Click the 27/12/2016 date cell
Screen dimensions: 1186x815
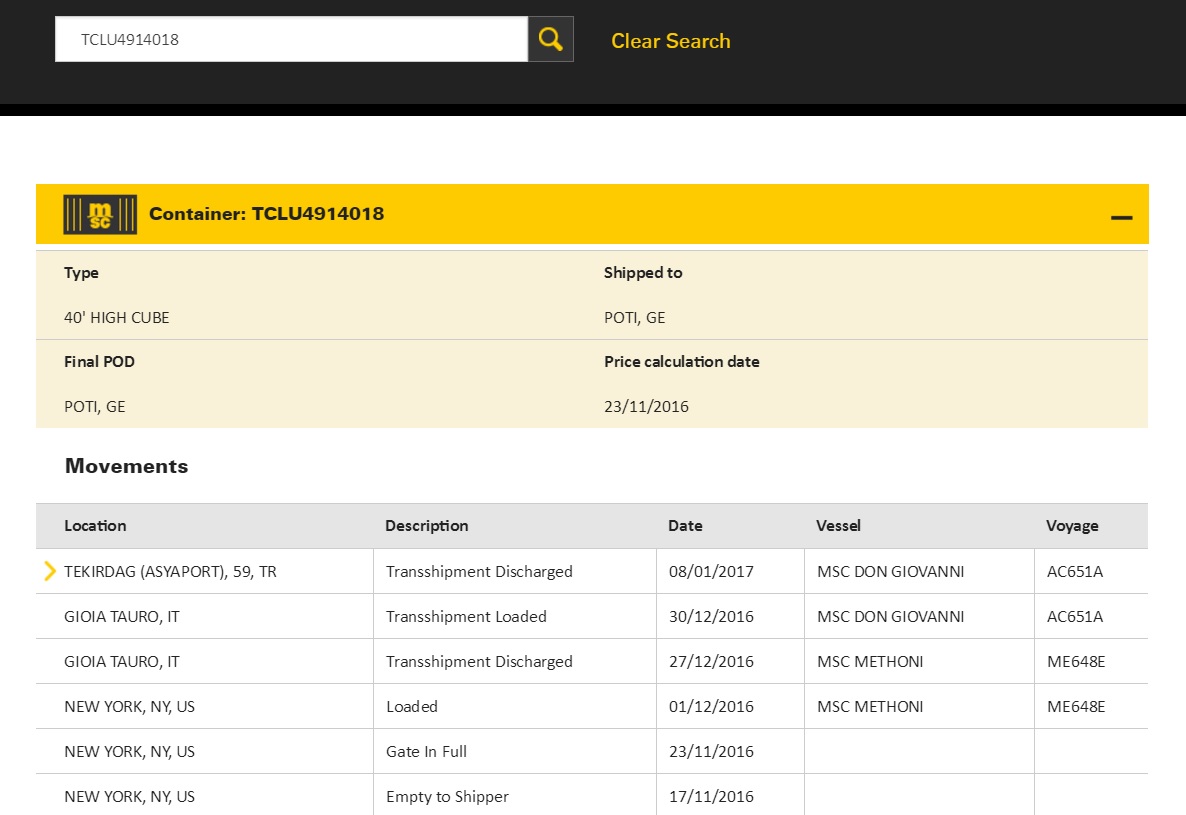[x=711, y=662]
